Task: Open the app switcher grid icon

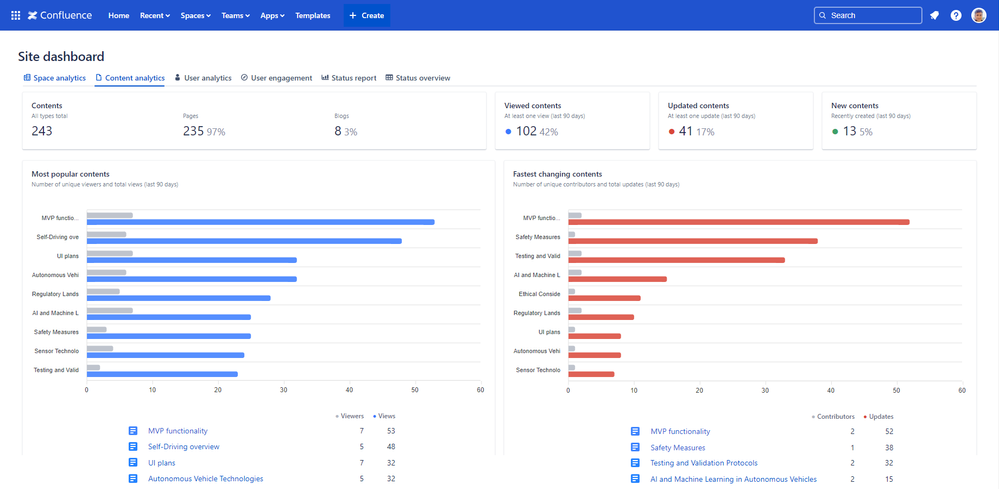Action: coord(15,16)
